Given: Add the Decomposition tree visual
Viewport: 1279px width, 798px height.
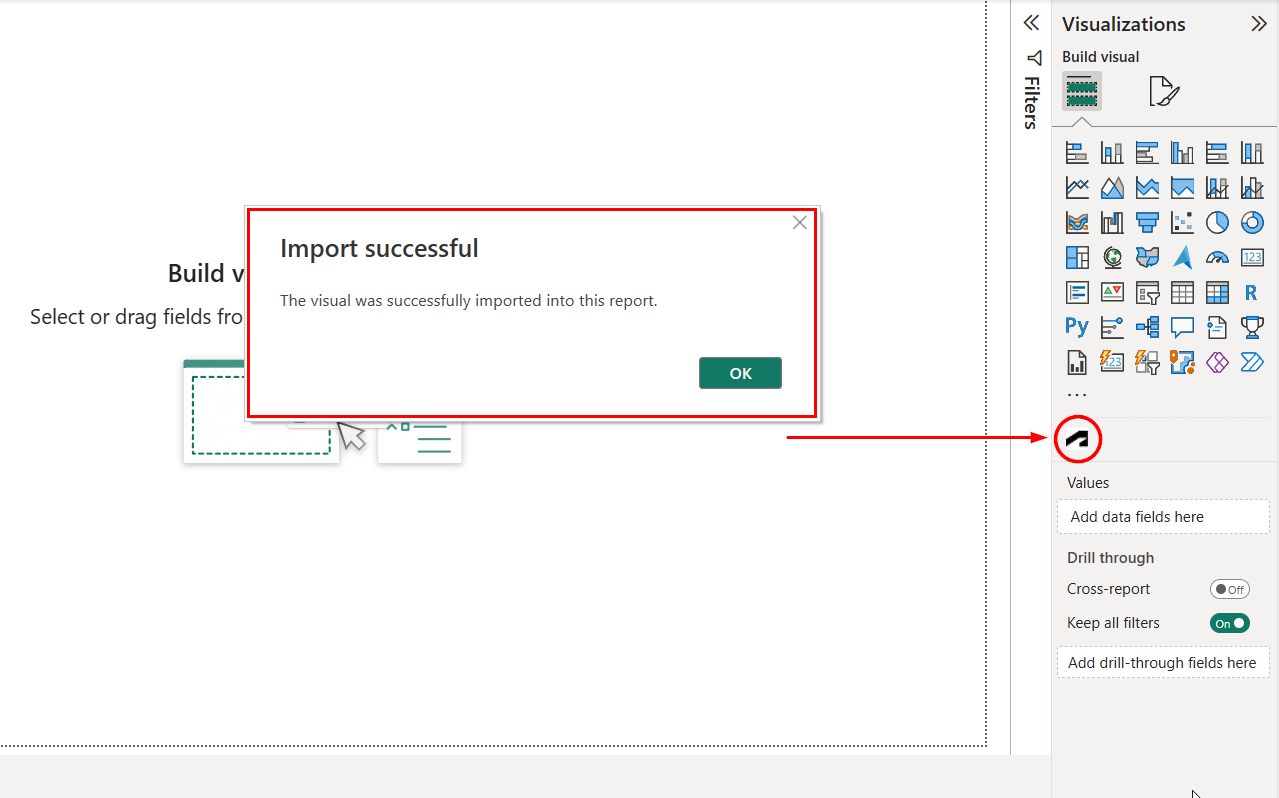Looking at the screenshot, I should [x=1147, y=327].
